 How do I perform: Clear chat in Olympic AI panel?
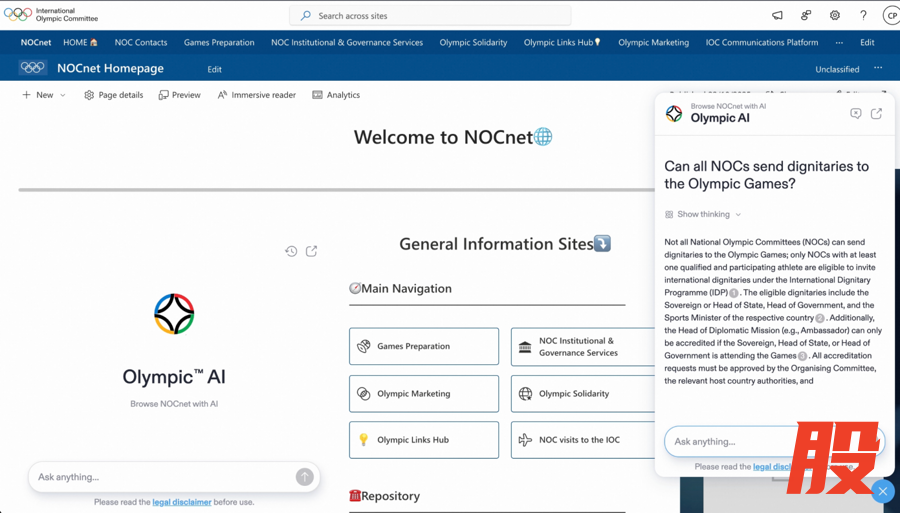tap(855, 114)
